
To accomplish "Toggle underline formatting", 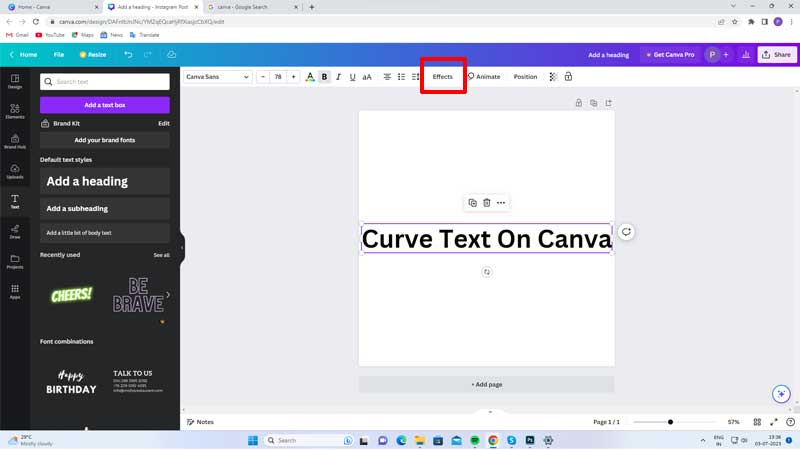I will pyautogui.click(x=352, y=77).
